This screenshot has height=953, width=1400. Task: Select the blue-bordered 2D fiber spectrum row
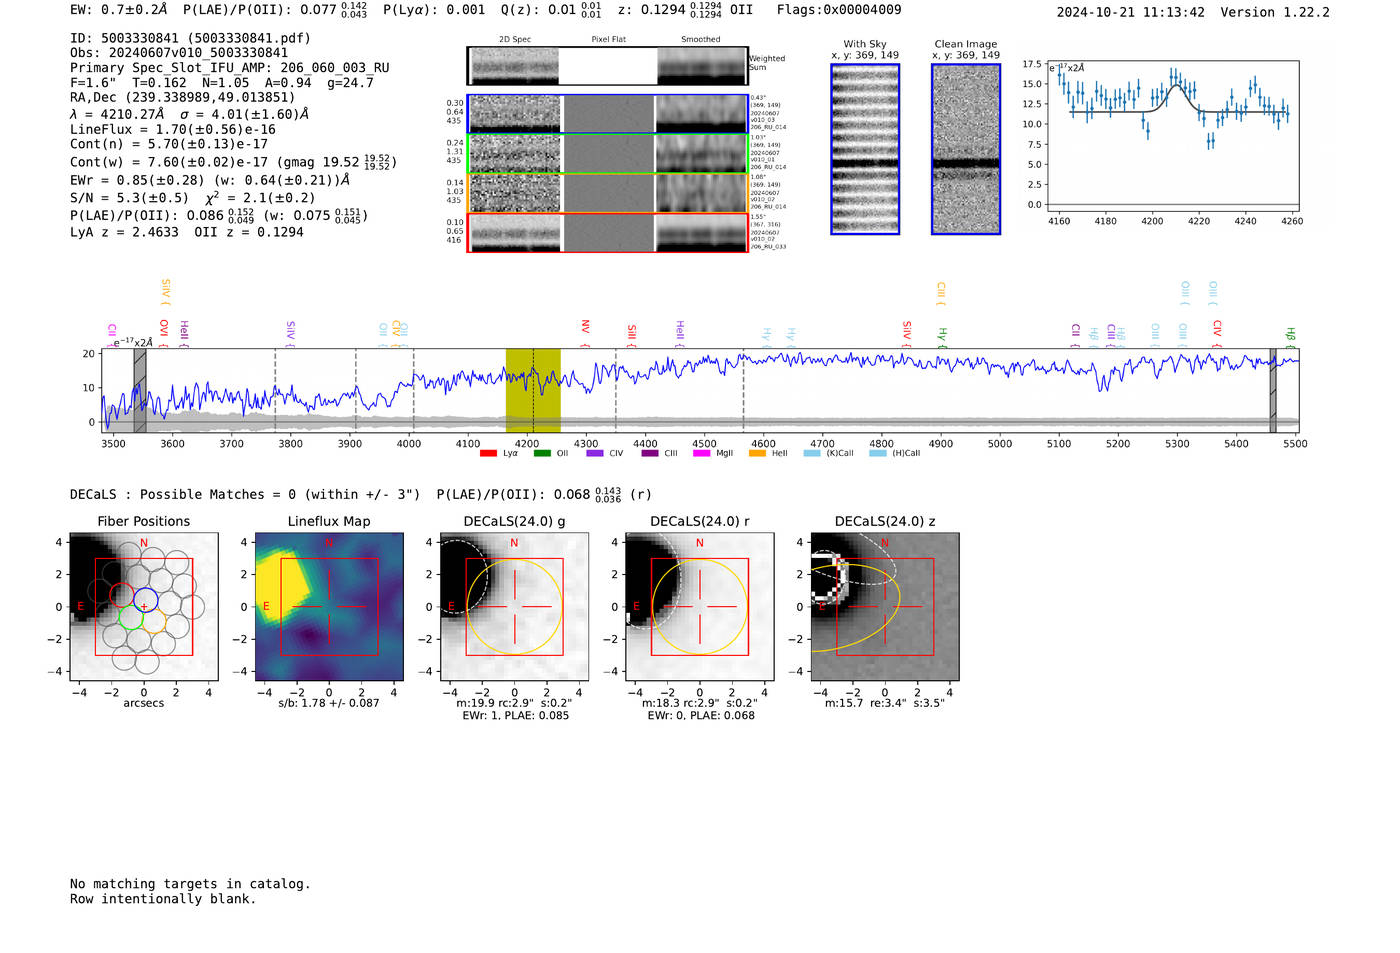click(x=608, y=114)
